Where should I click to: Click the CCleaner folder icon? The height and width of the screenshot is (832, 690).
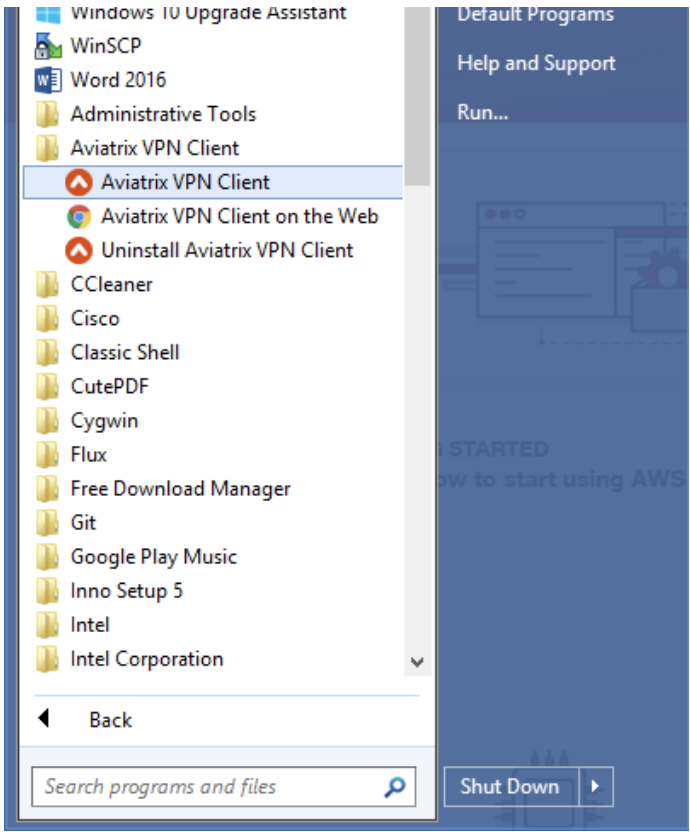coord(47,285)
